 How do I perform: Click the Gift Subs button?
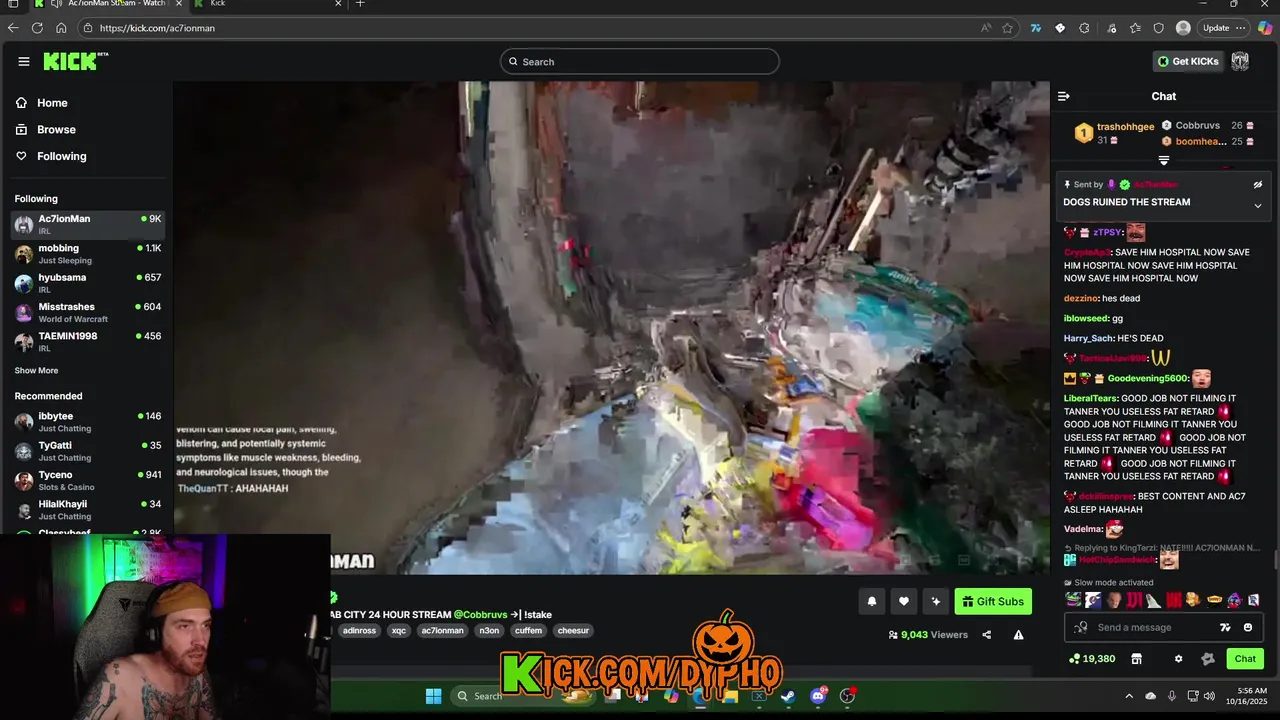pyautogui.click(x=993, y=601)
